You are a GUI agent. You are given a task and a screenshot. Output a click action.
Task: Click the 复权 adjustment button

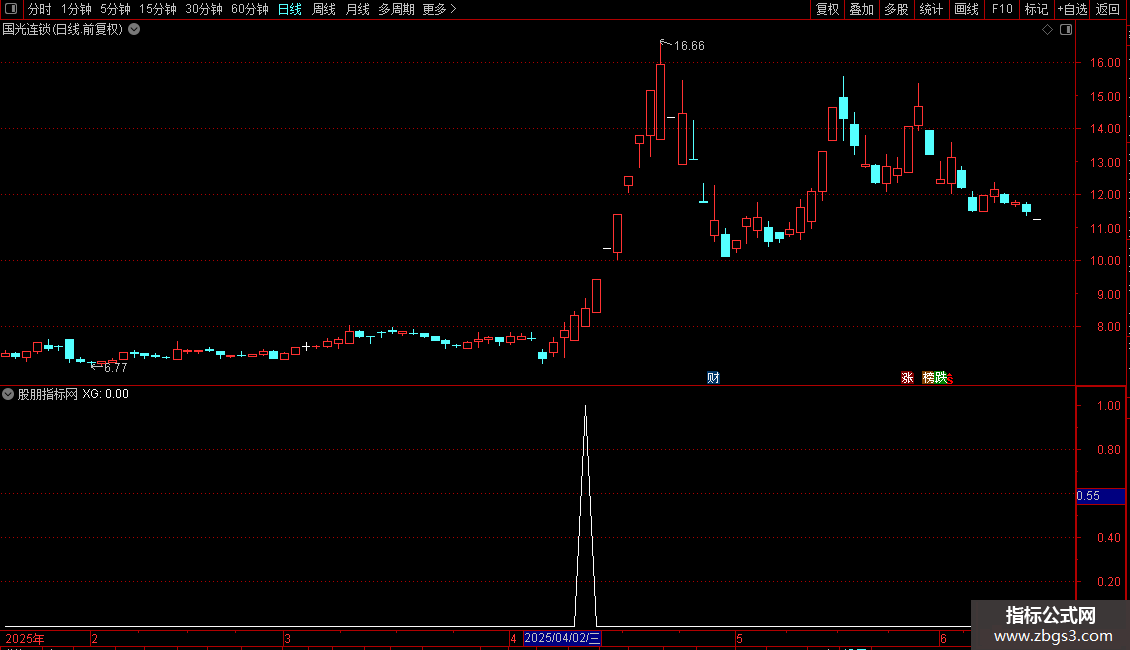pyautogui.click(x=827, y=9)
